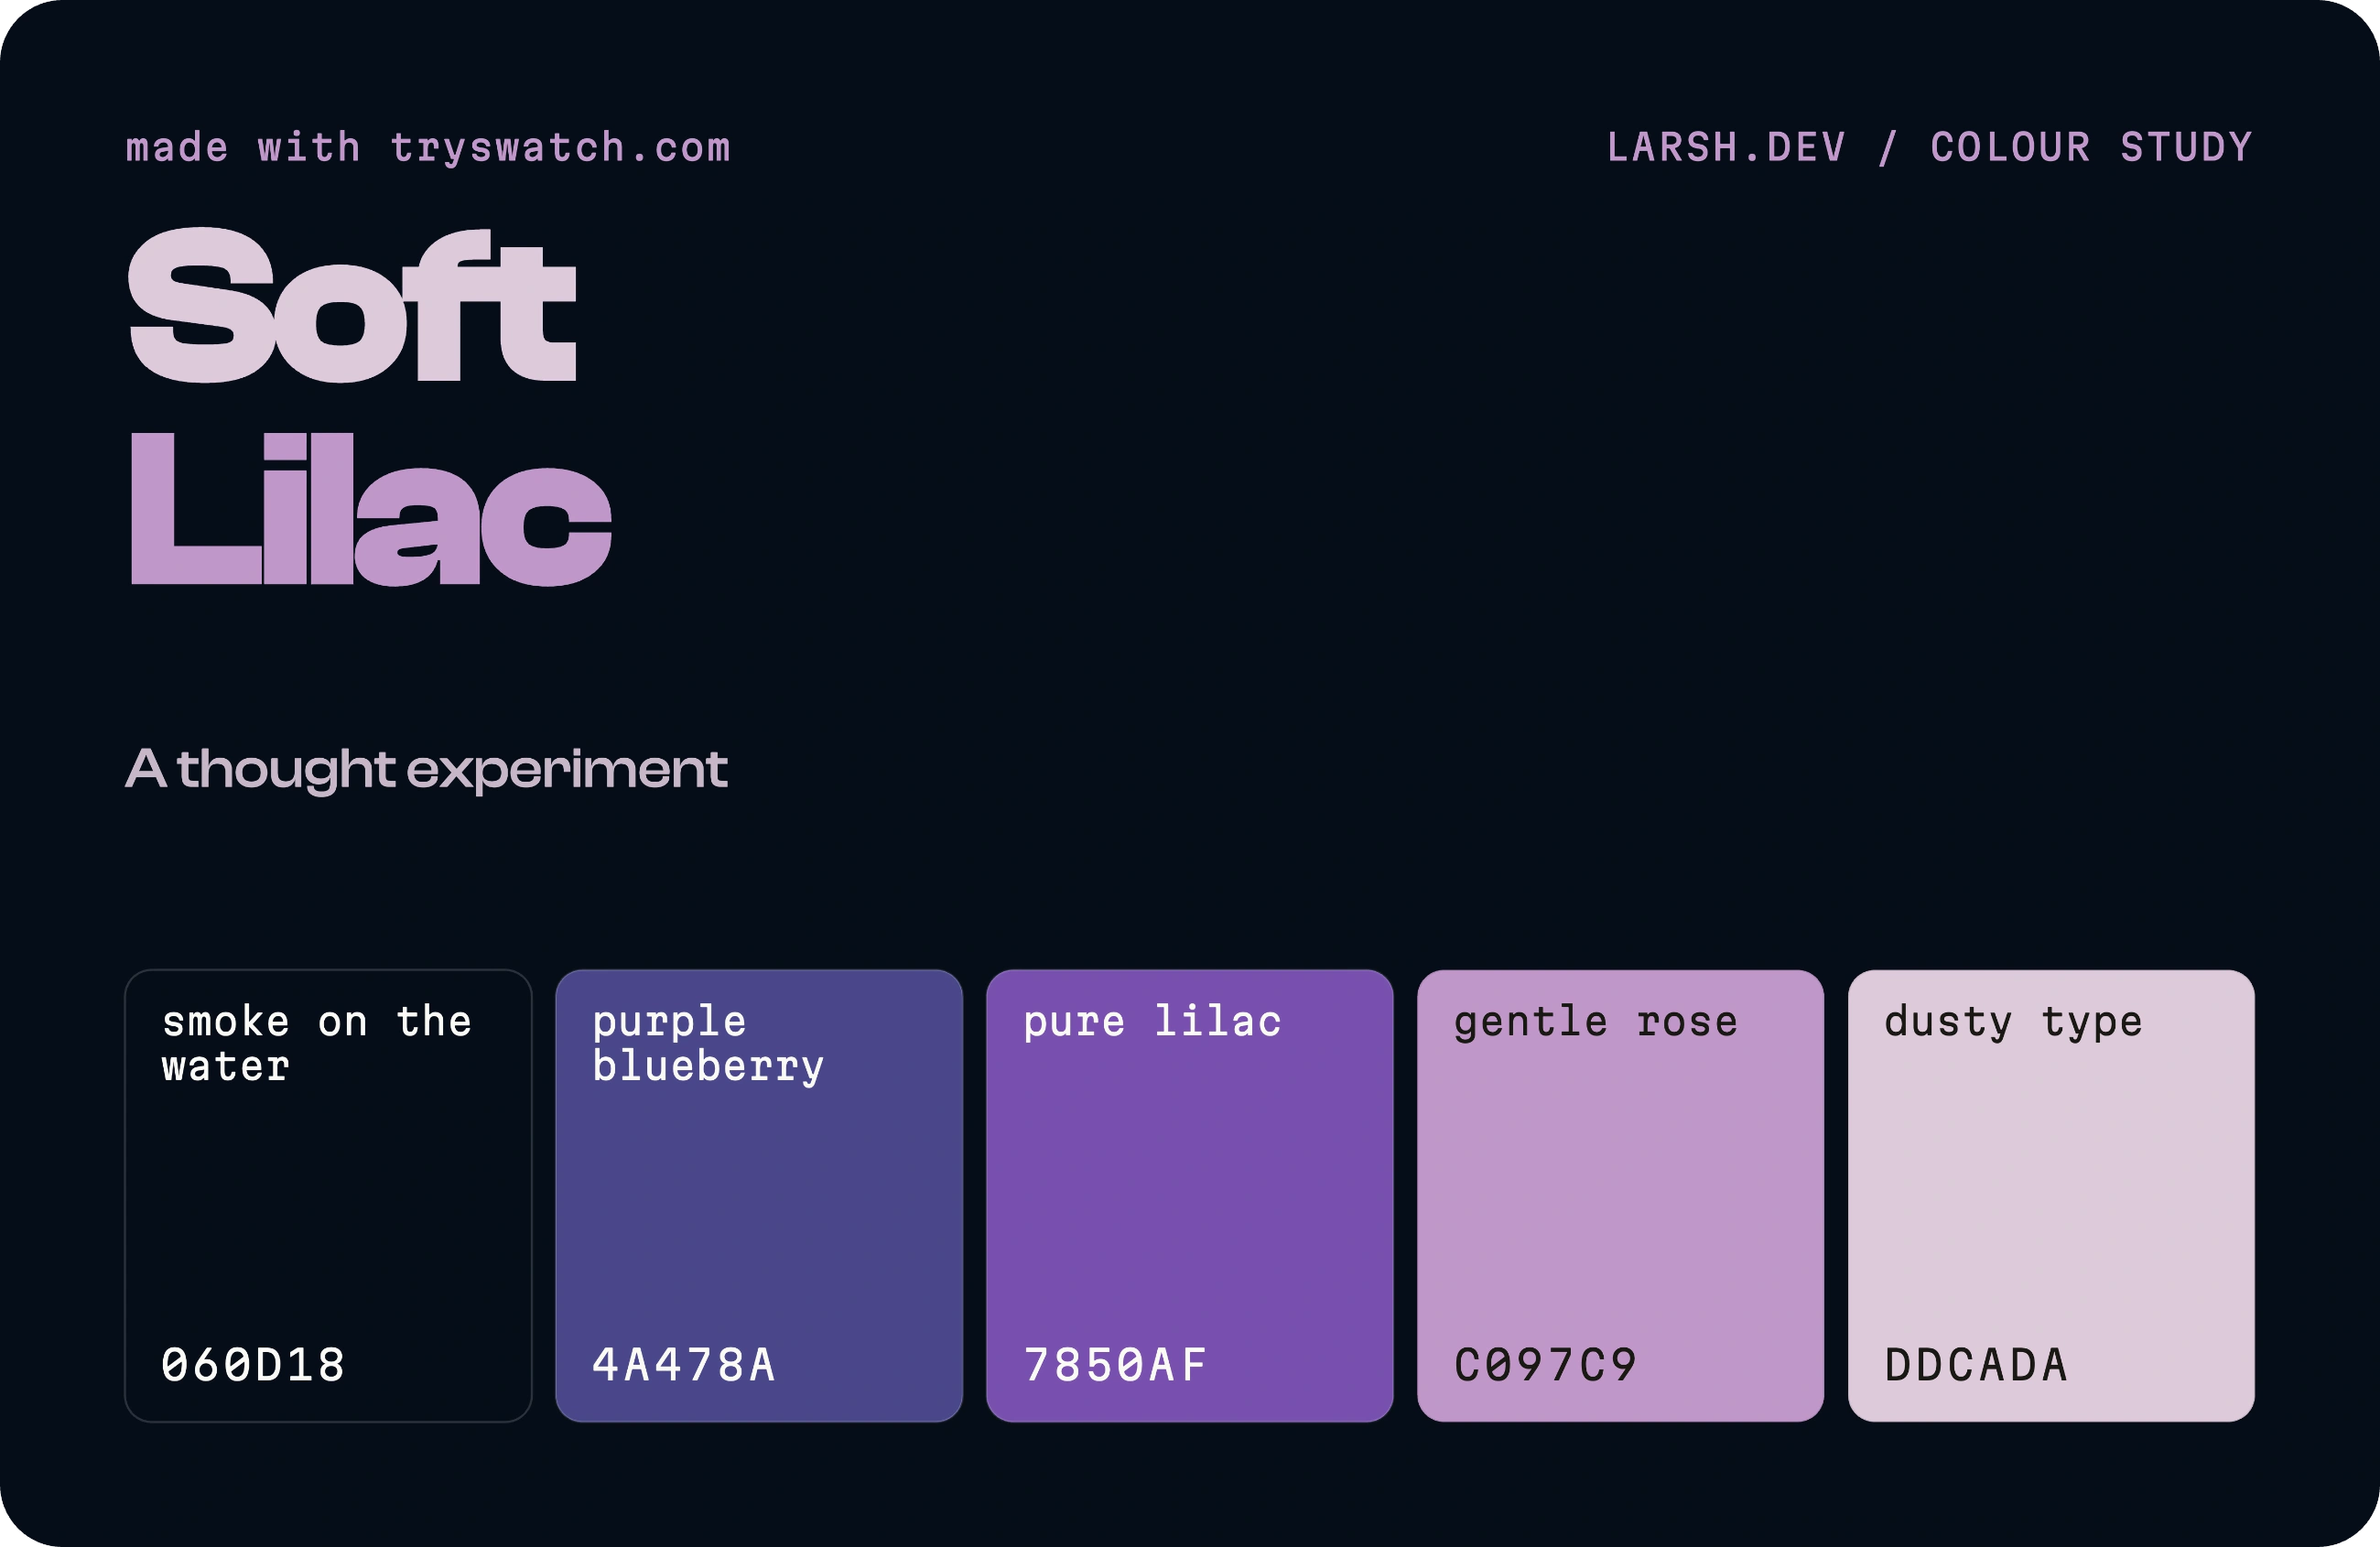Open the made with tryswatch.com link
The width and height of the screenshot is (2380, 1547).
[429, 148]
